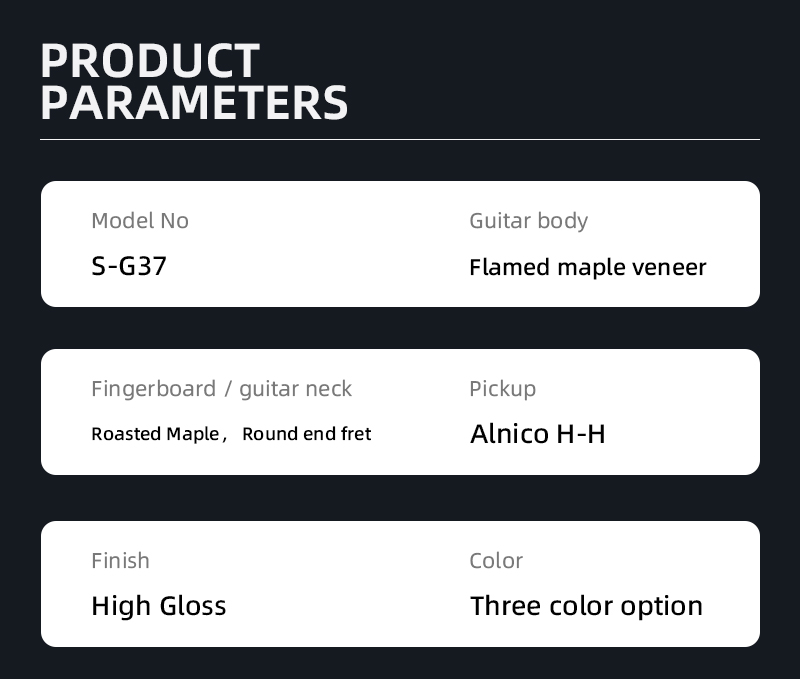Select the Model No label
This screenshot has height=679, width=800.
[x=140, y=221]
